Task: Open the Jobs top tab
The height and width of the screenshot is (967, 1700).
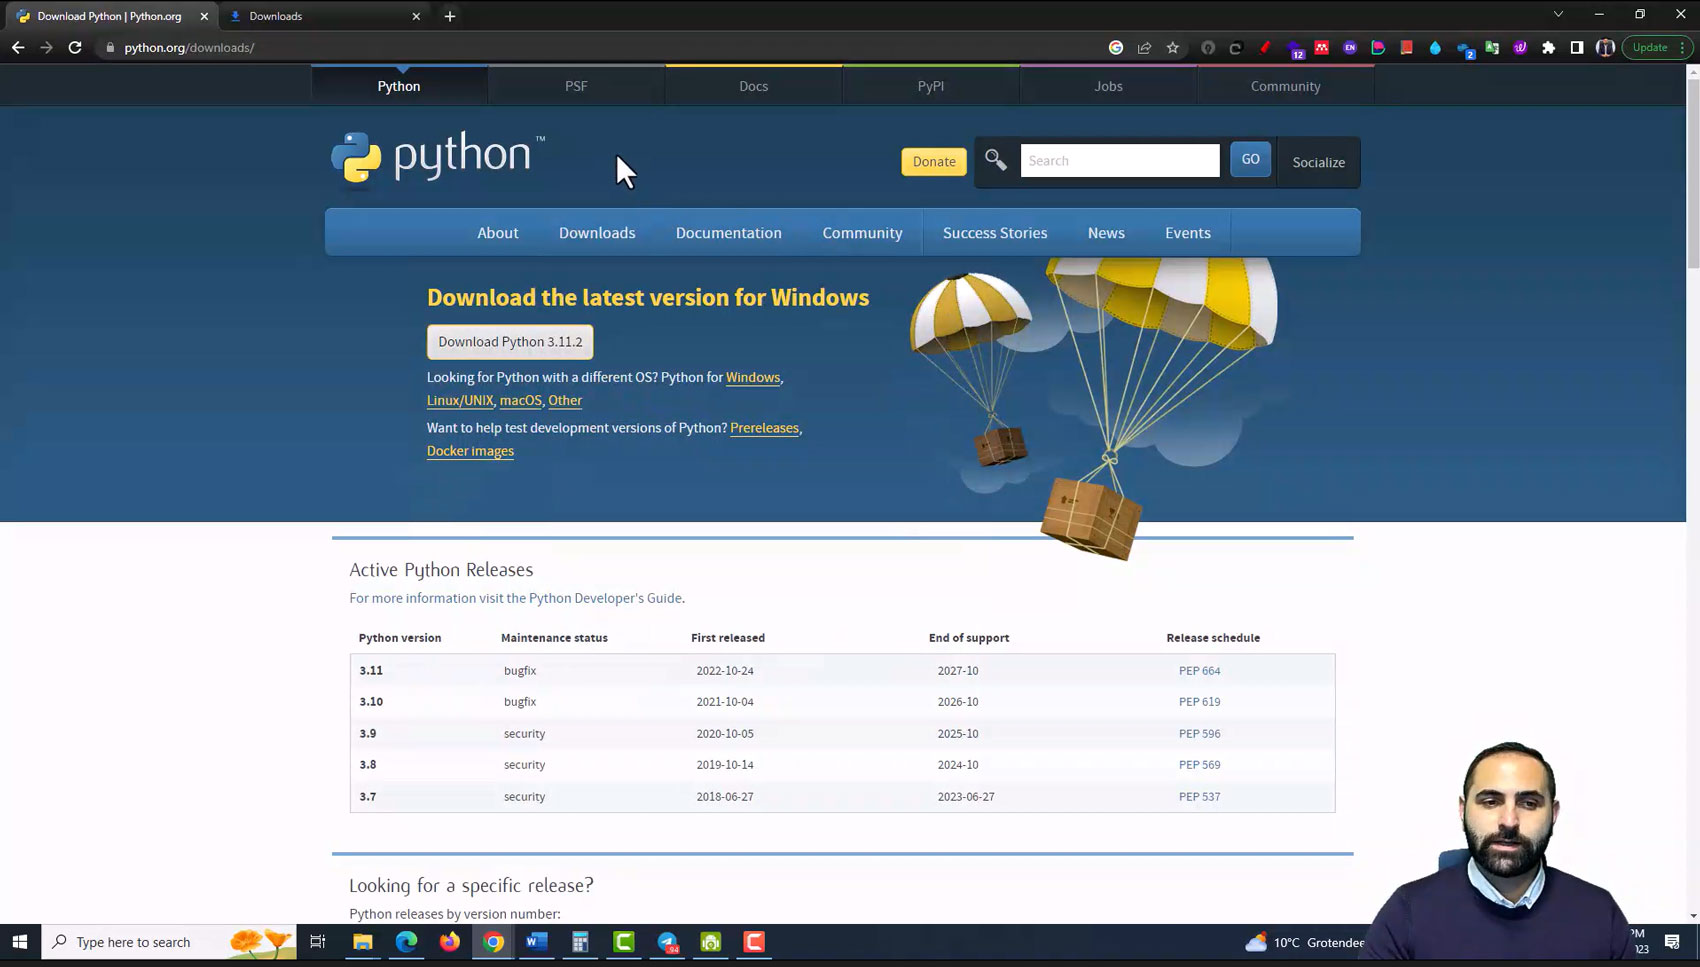Action: [x=1108, y=86]
